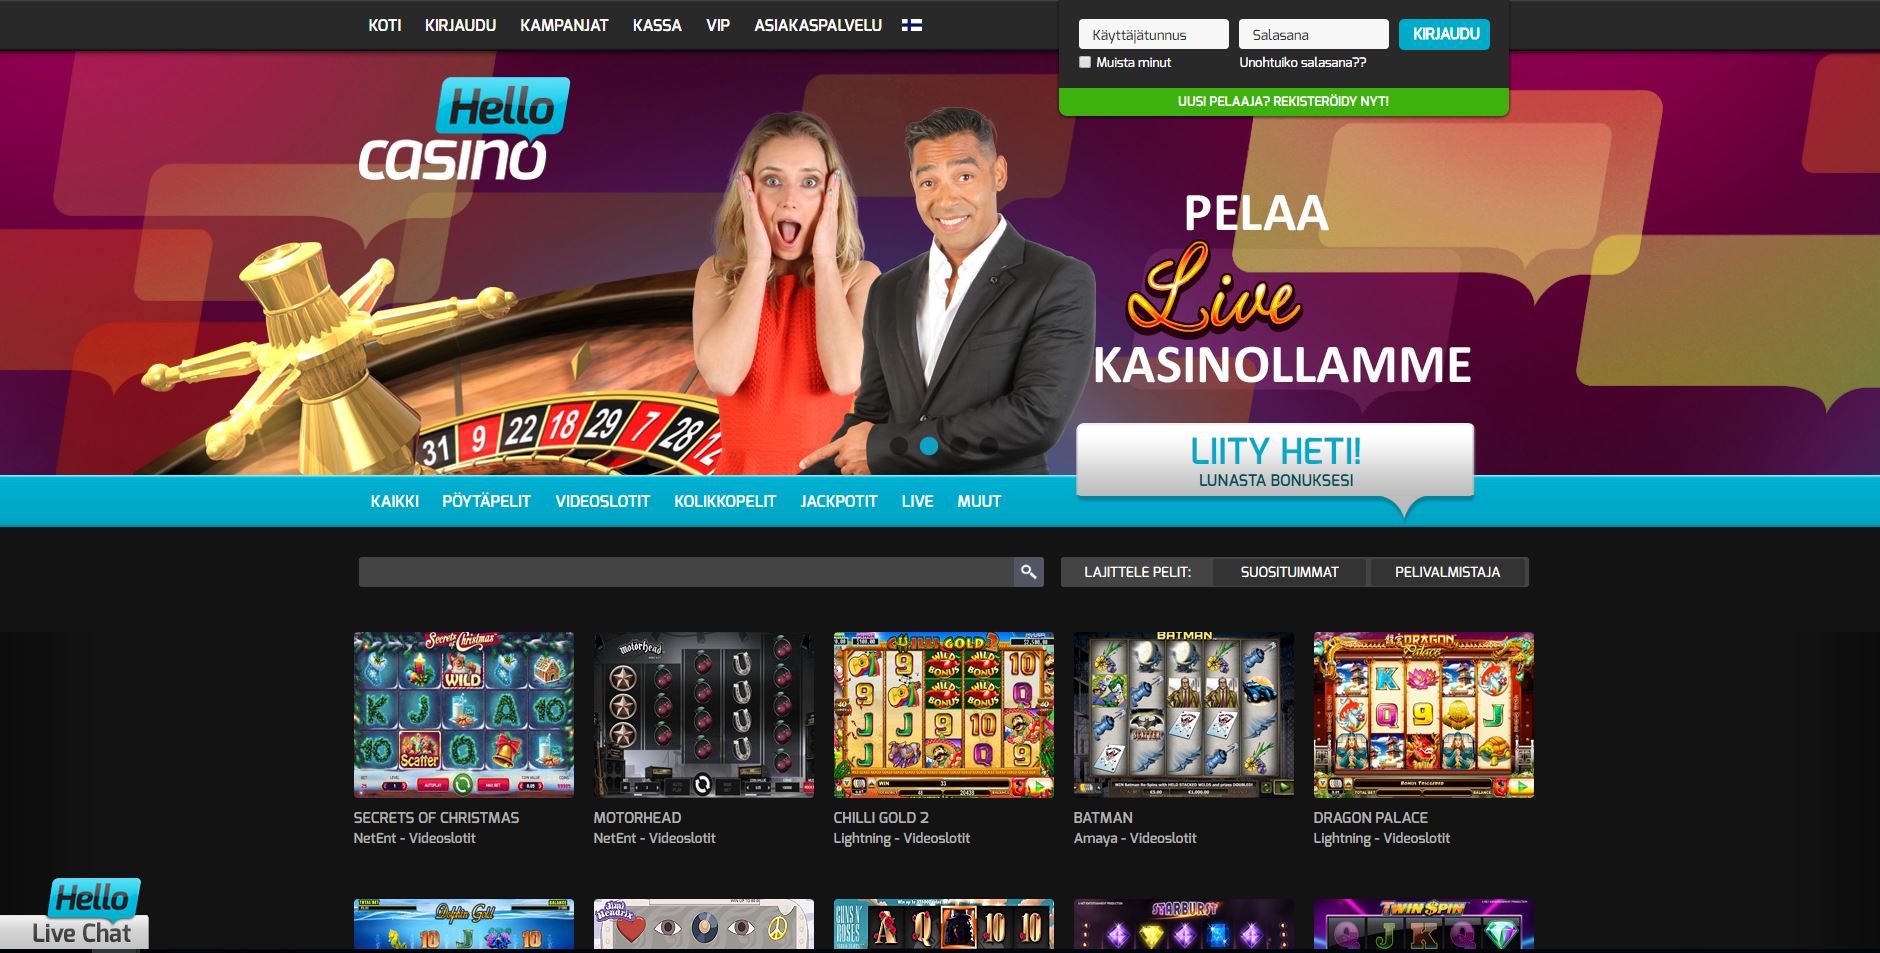
Task: Click Uusi pelaaja Rekisteröidy nyt bar
Action: 1284,102
